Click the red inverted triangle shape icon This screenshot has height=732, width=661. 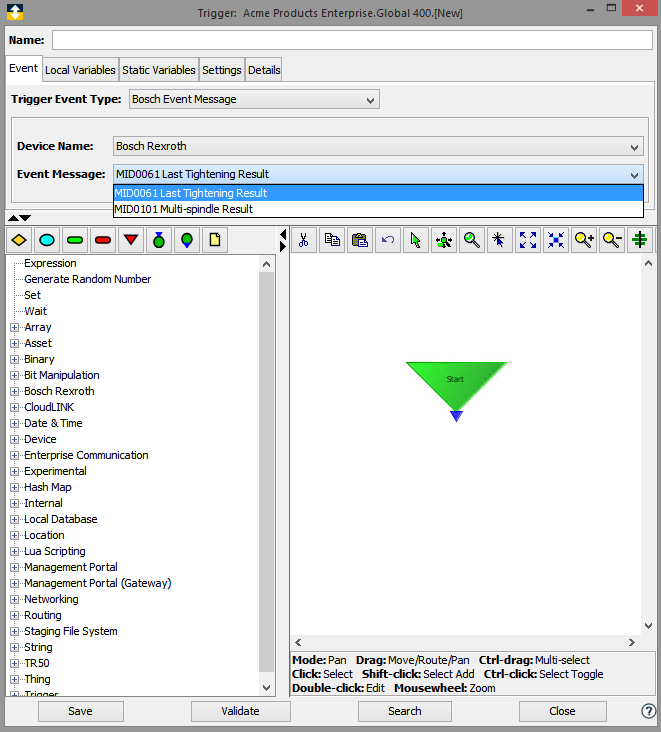tap(130, 240)
